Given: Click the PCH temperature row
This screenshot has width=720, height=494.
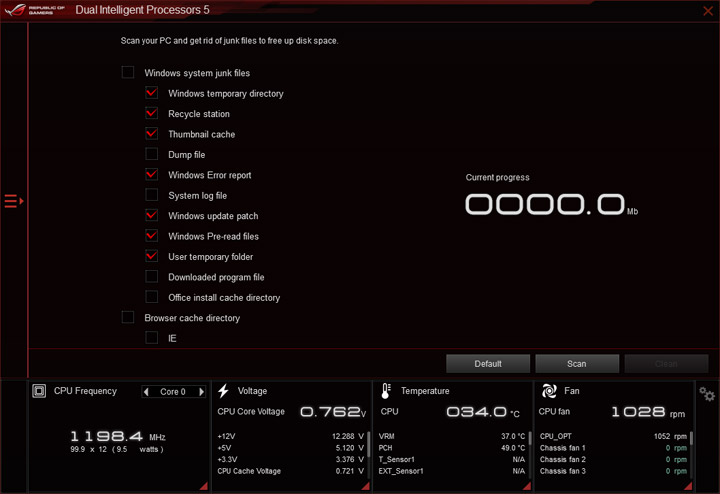Looking at the screenshot, I should (x=452, y=448).
